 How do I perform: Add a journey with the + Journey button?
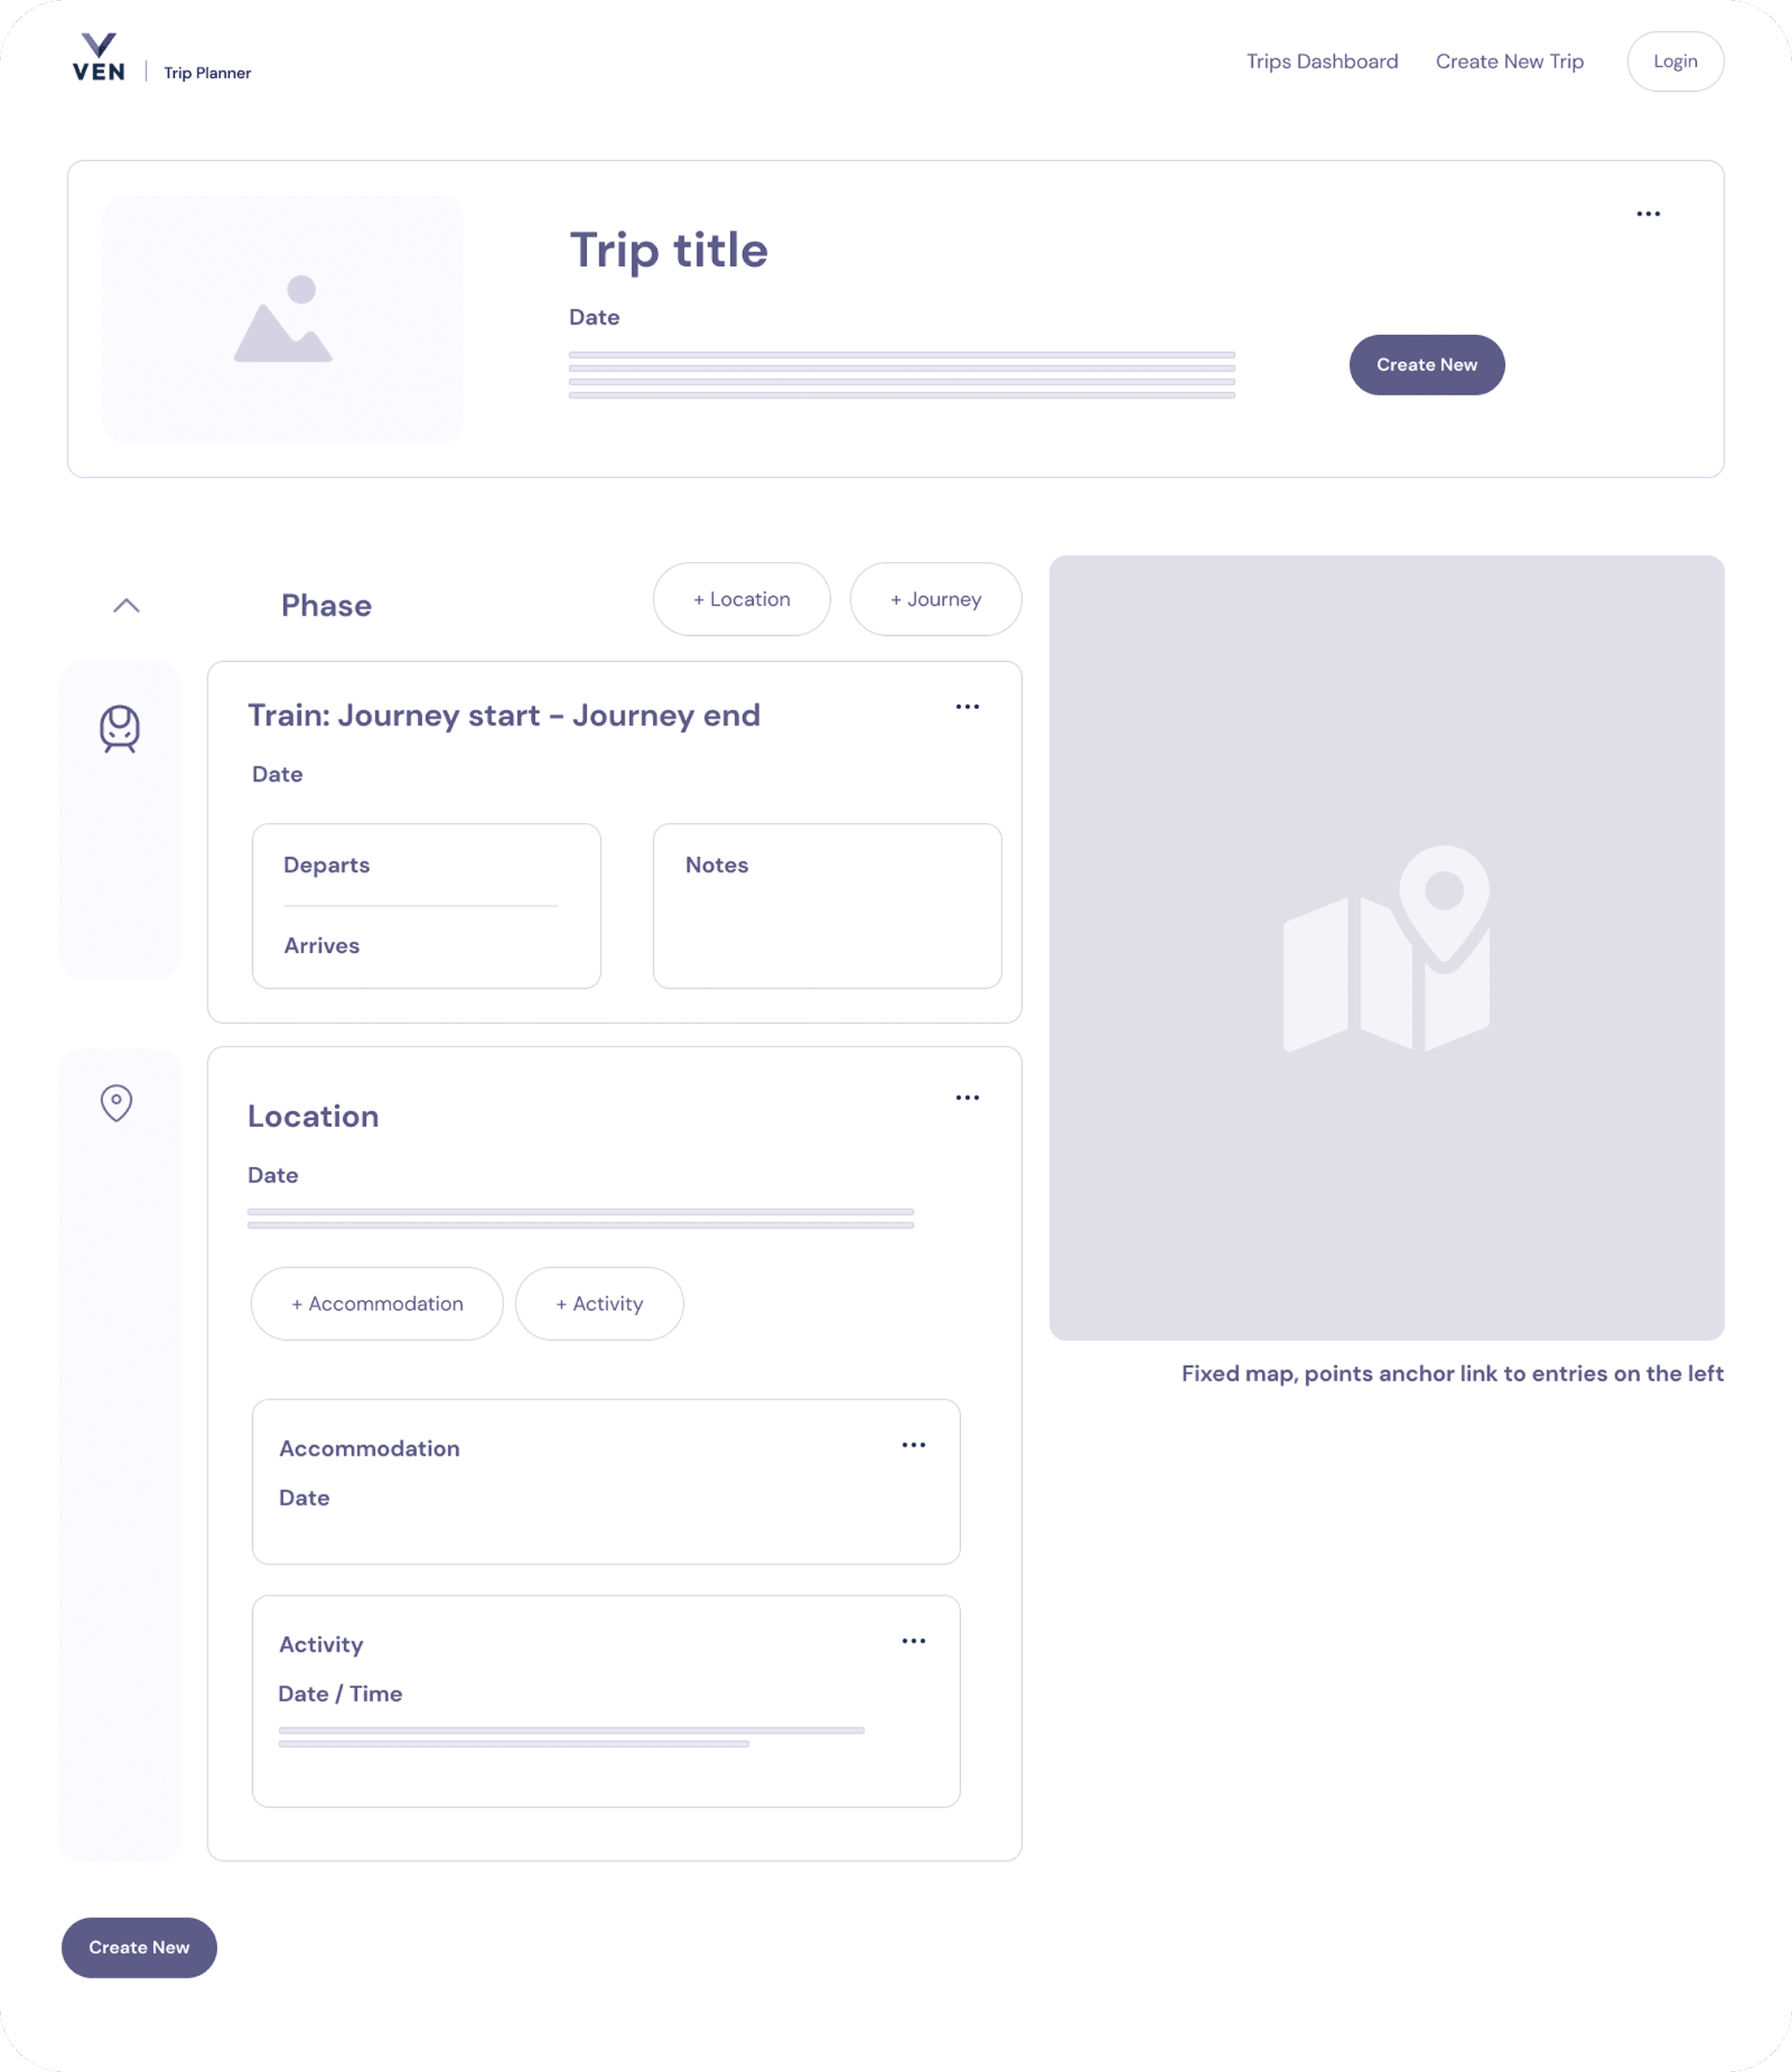pos(935,599)
